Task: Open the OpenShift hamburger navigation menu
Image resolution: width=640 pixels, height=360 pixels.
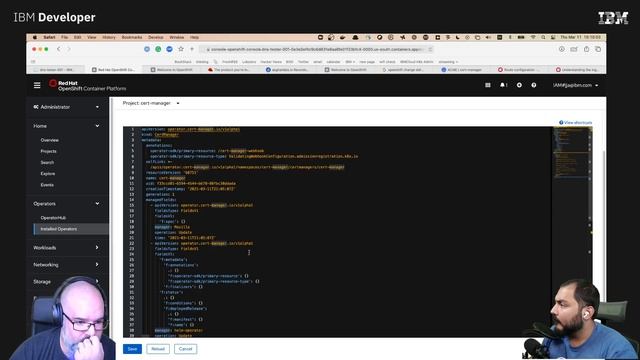Action: (x=37, y=85)
